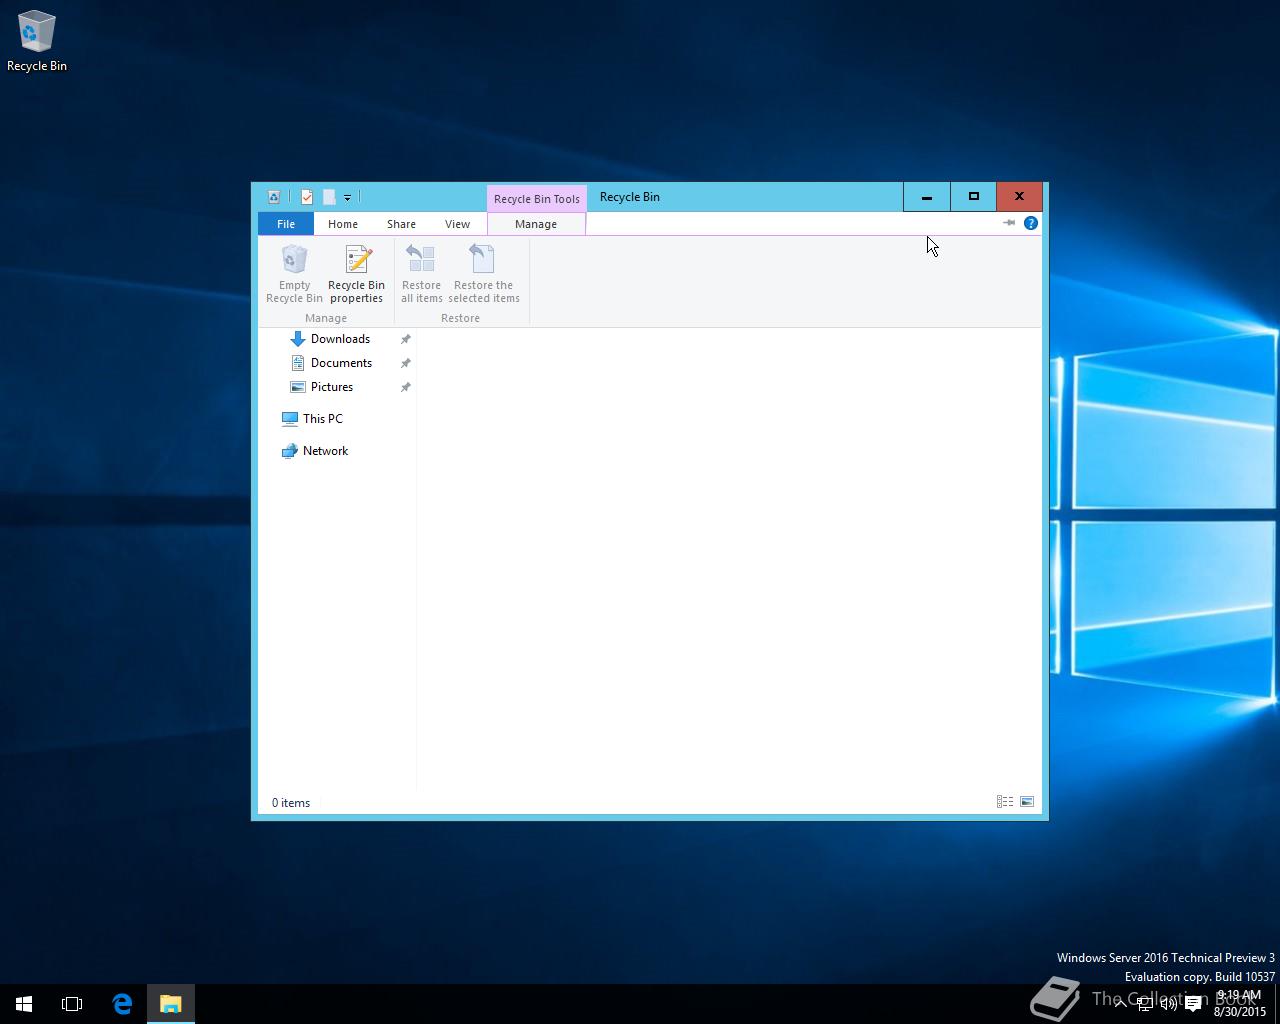Switch to details view in the status bar
The height and width of the screenshot is (1024, 1280).
[x=1005, y=802]
